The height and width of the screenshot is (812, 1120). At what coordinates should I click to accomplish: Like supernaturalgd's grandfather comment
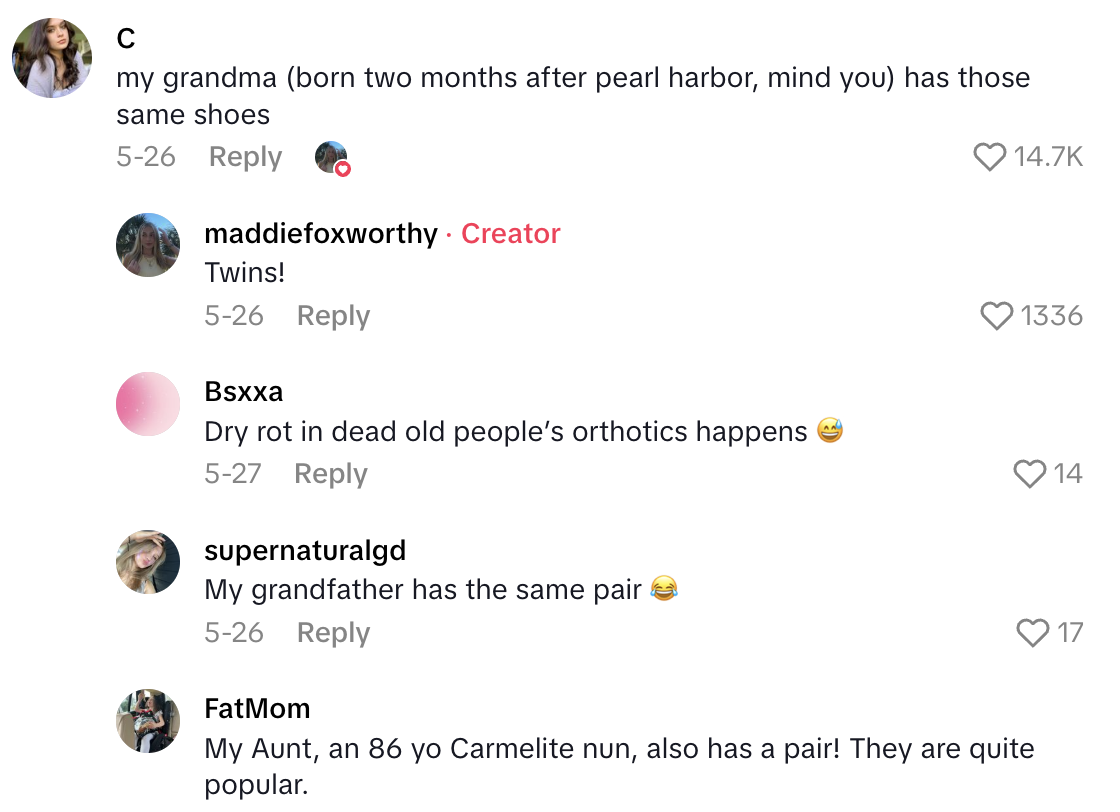click(x=1032, y=633)
